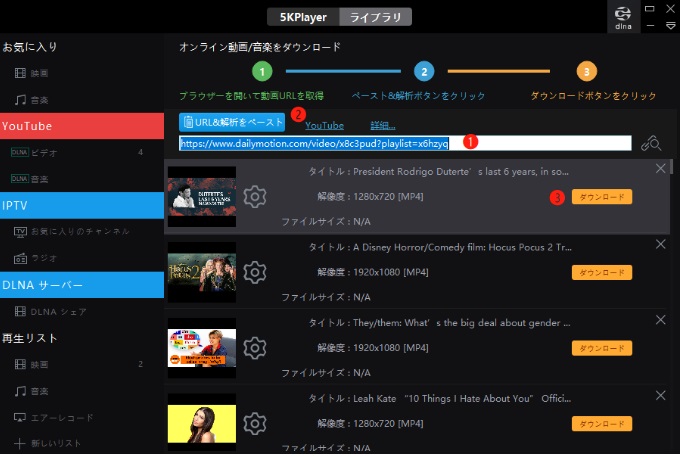
Task: Open 映画 under 再生リスト
Action: pos(31,364)
